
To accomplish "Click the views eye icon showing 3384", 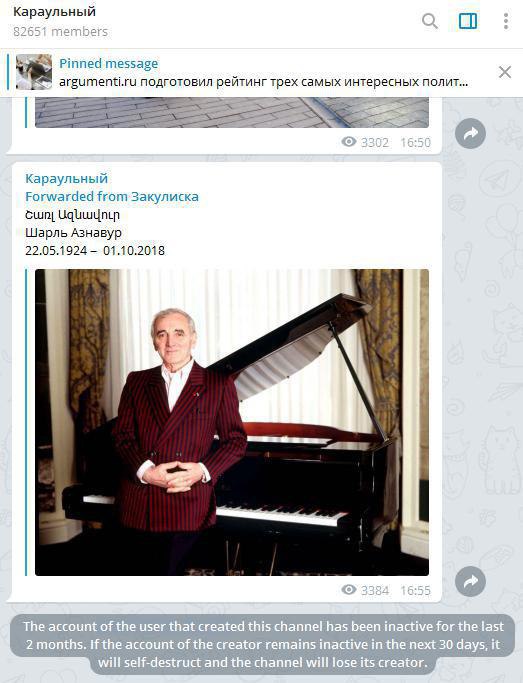I will [x=349, y=589].
